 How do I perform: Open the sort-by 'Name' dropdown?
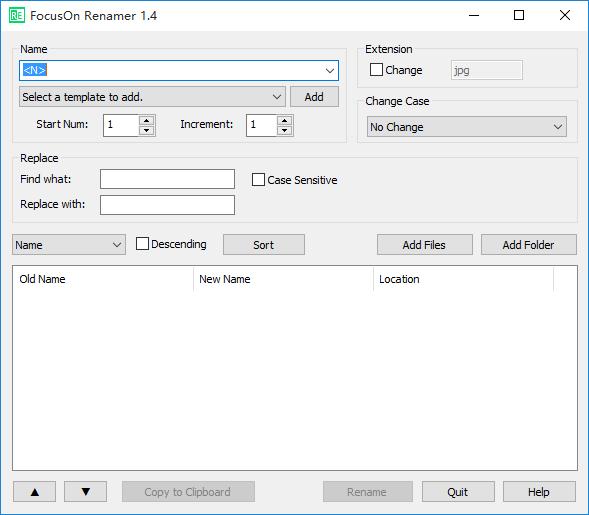69,245
